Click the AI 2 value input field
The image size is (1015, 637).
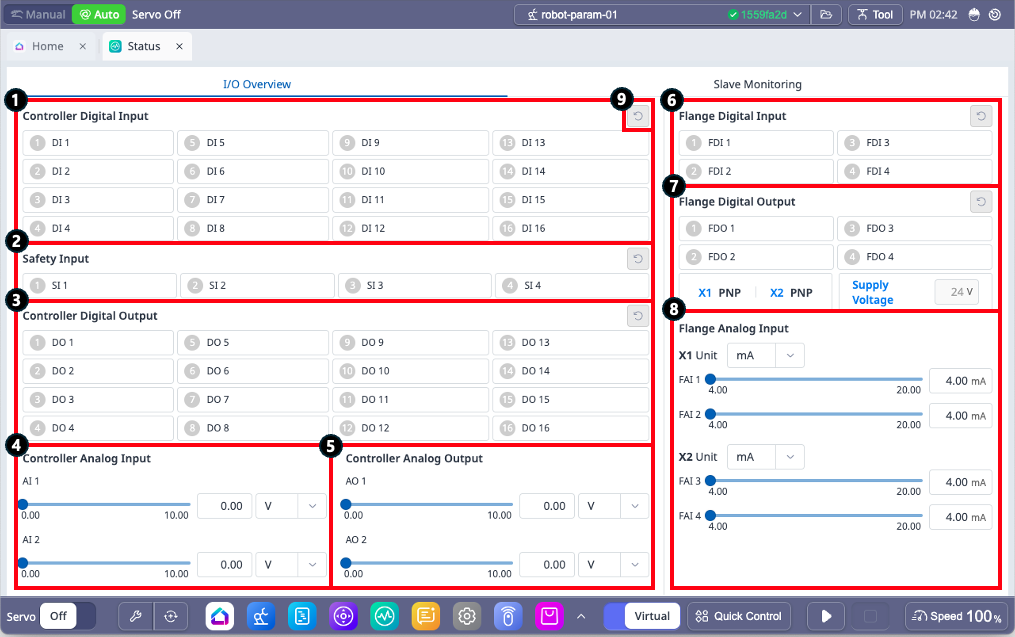tap(224, 564)
